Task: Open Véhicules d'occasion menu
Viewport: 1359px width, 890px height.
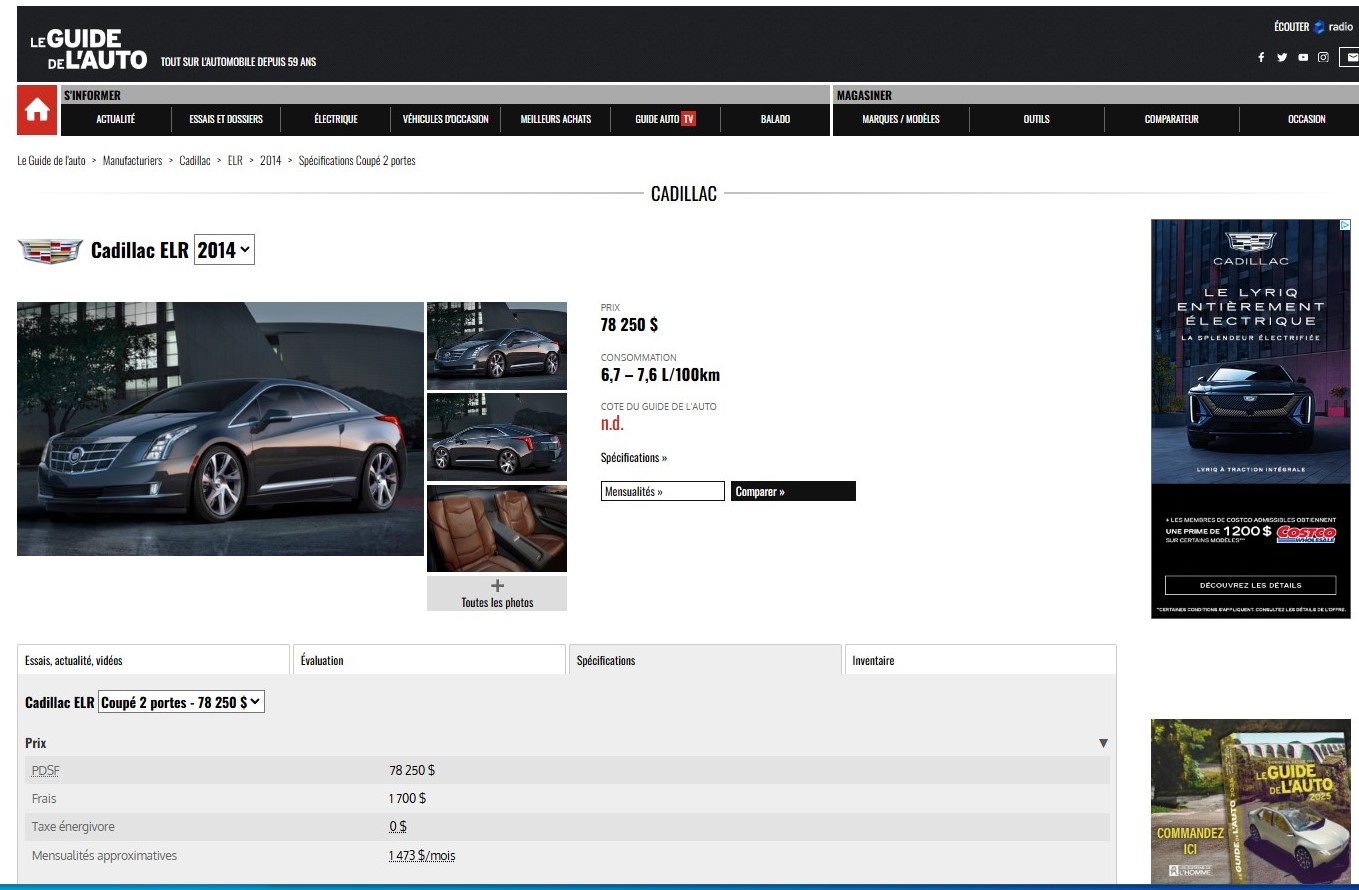Action: 446,119
